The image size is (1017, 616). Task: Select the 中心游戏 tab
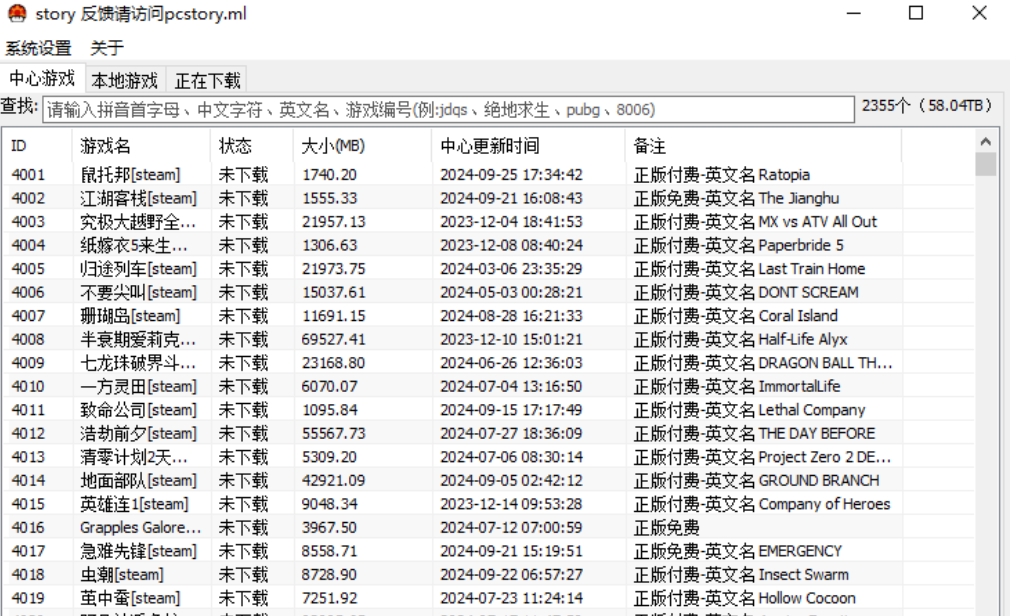pyautogui.click(x=42, y=79)
